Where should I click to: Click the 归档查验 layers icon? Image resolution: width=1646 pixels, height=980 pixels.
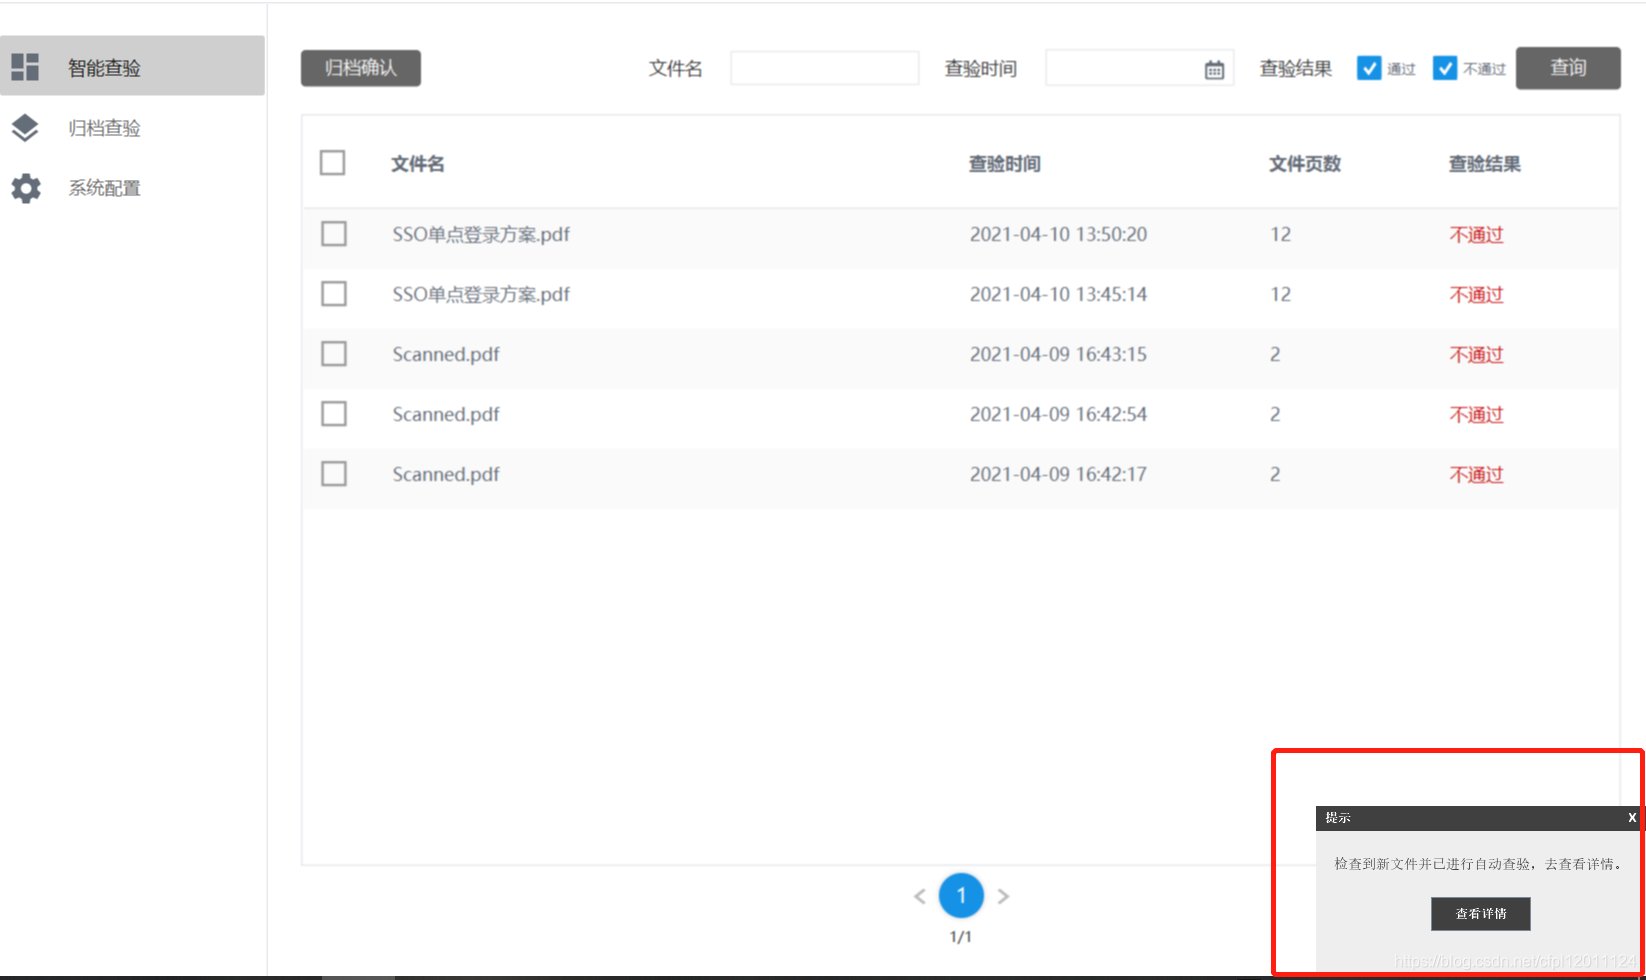pyautogui.click(x=25, y=127)
